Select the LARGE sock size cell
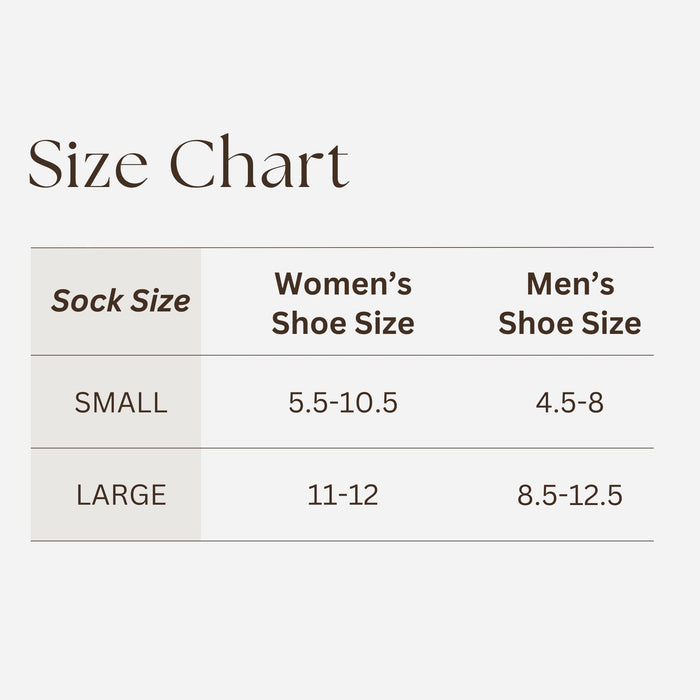Image resolution: width=700 pixels, height=700 pixels. 120,495
